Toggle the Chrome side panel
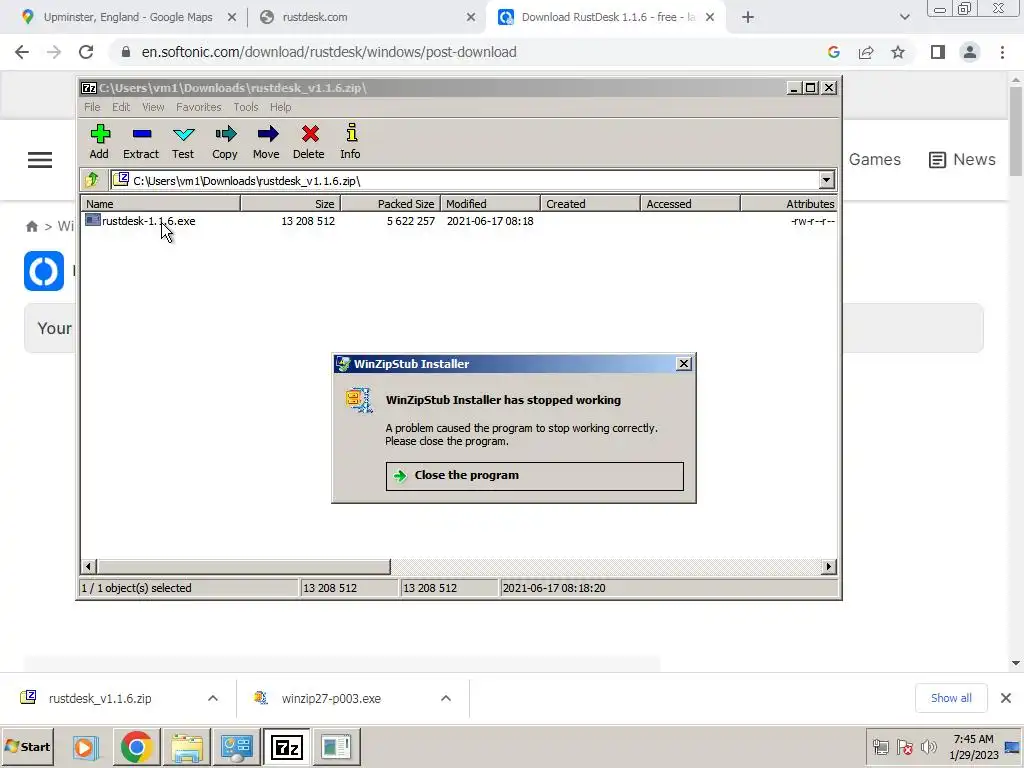The image size is (1024, 768). (x=938, y=52)
